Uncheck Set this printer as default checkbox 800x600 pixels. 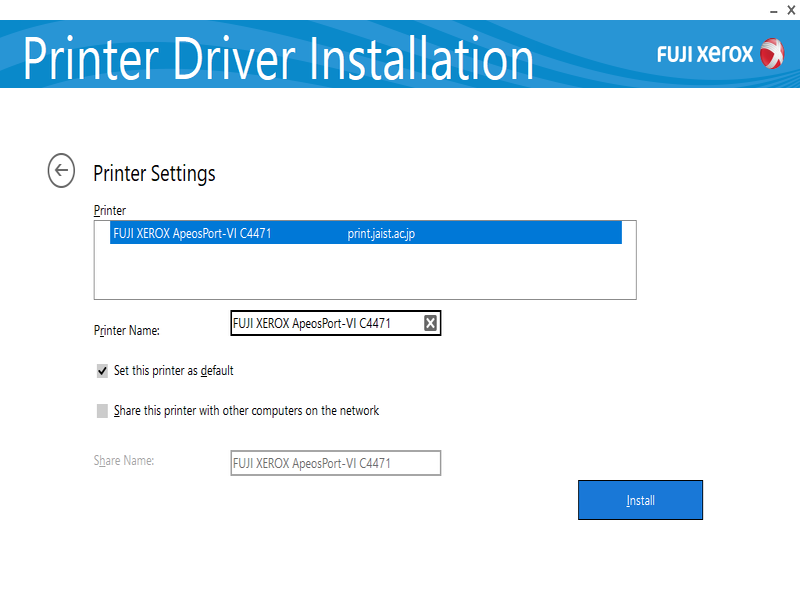pos(102,371)
